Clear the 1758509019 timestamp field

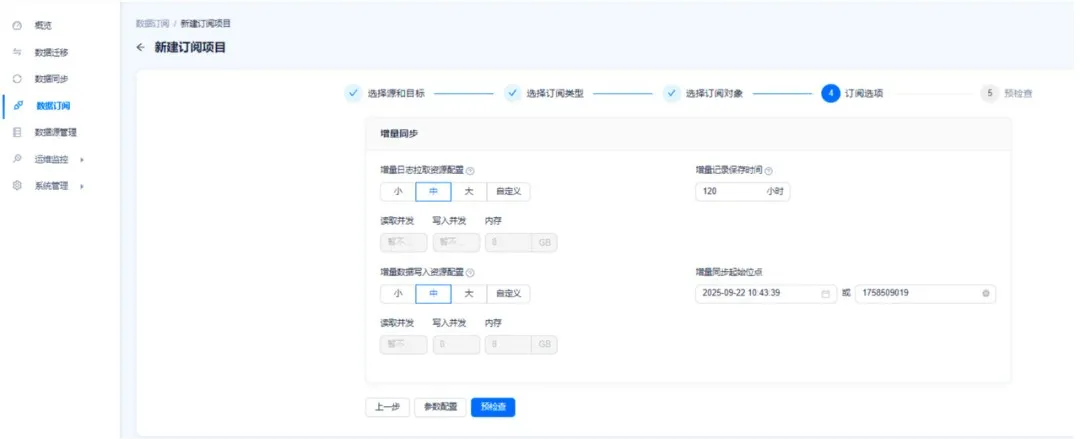click(985, 294)
